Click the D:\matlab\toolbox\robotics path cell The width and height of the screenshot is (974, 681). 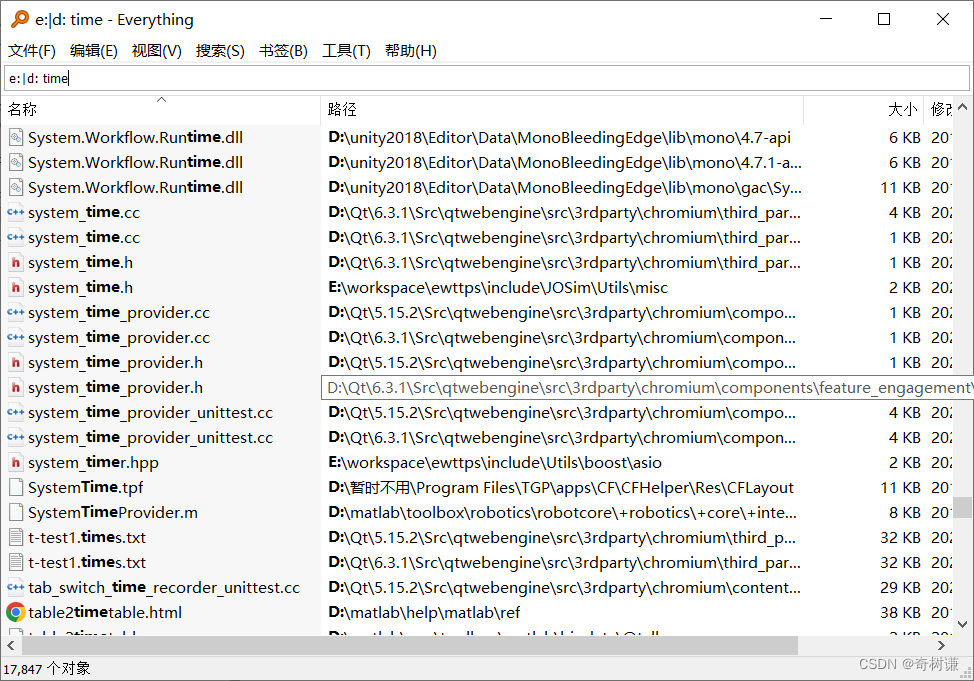(562, 512)
